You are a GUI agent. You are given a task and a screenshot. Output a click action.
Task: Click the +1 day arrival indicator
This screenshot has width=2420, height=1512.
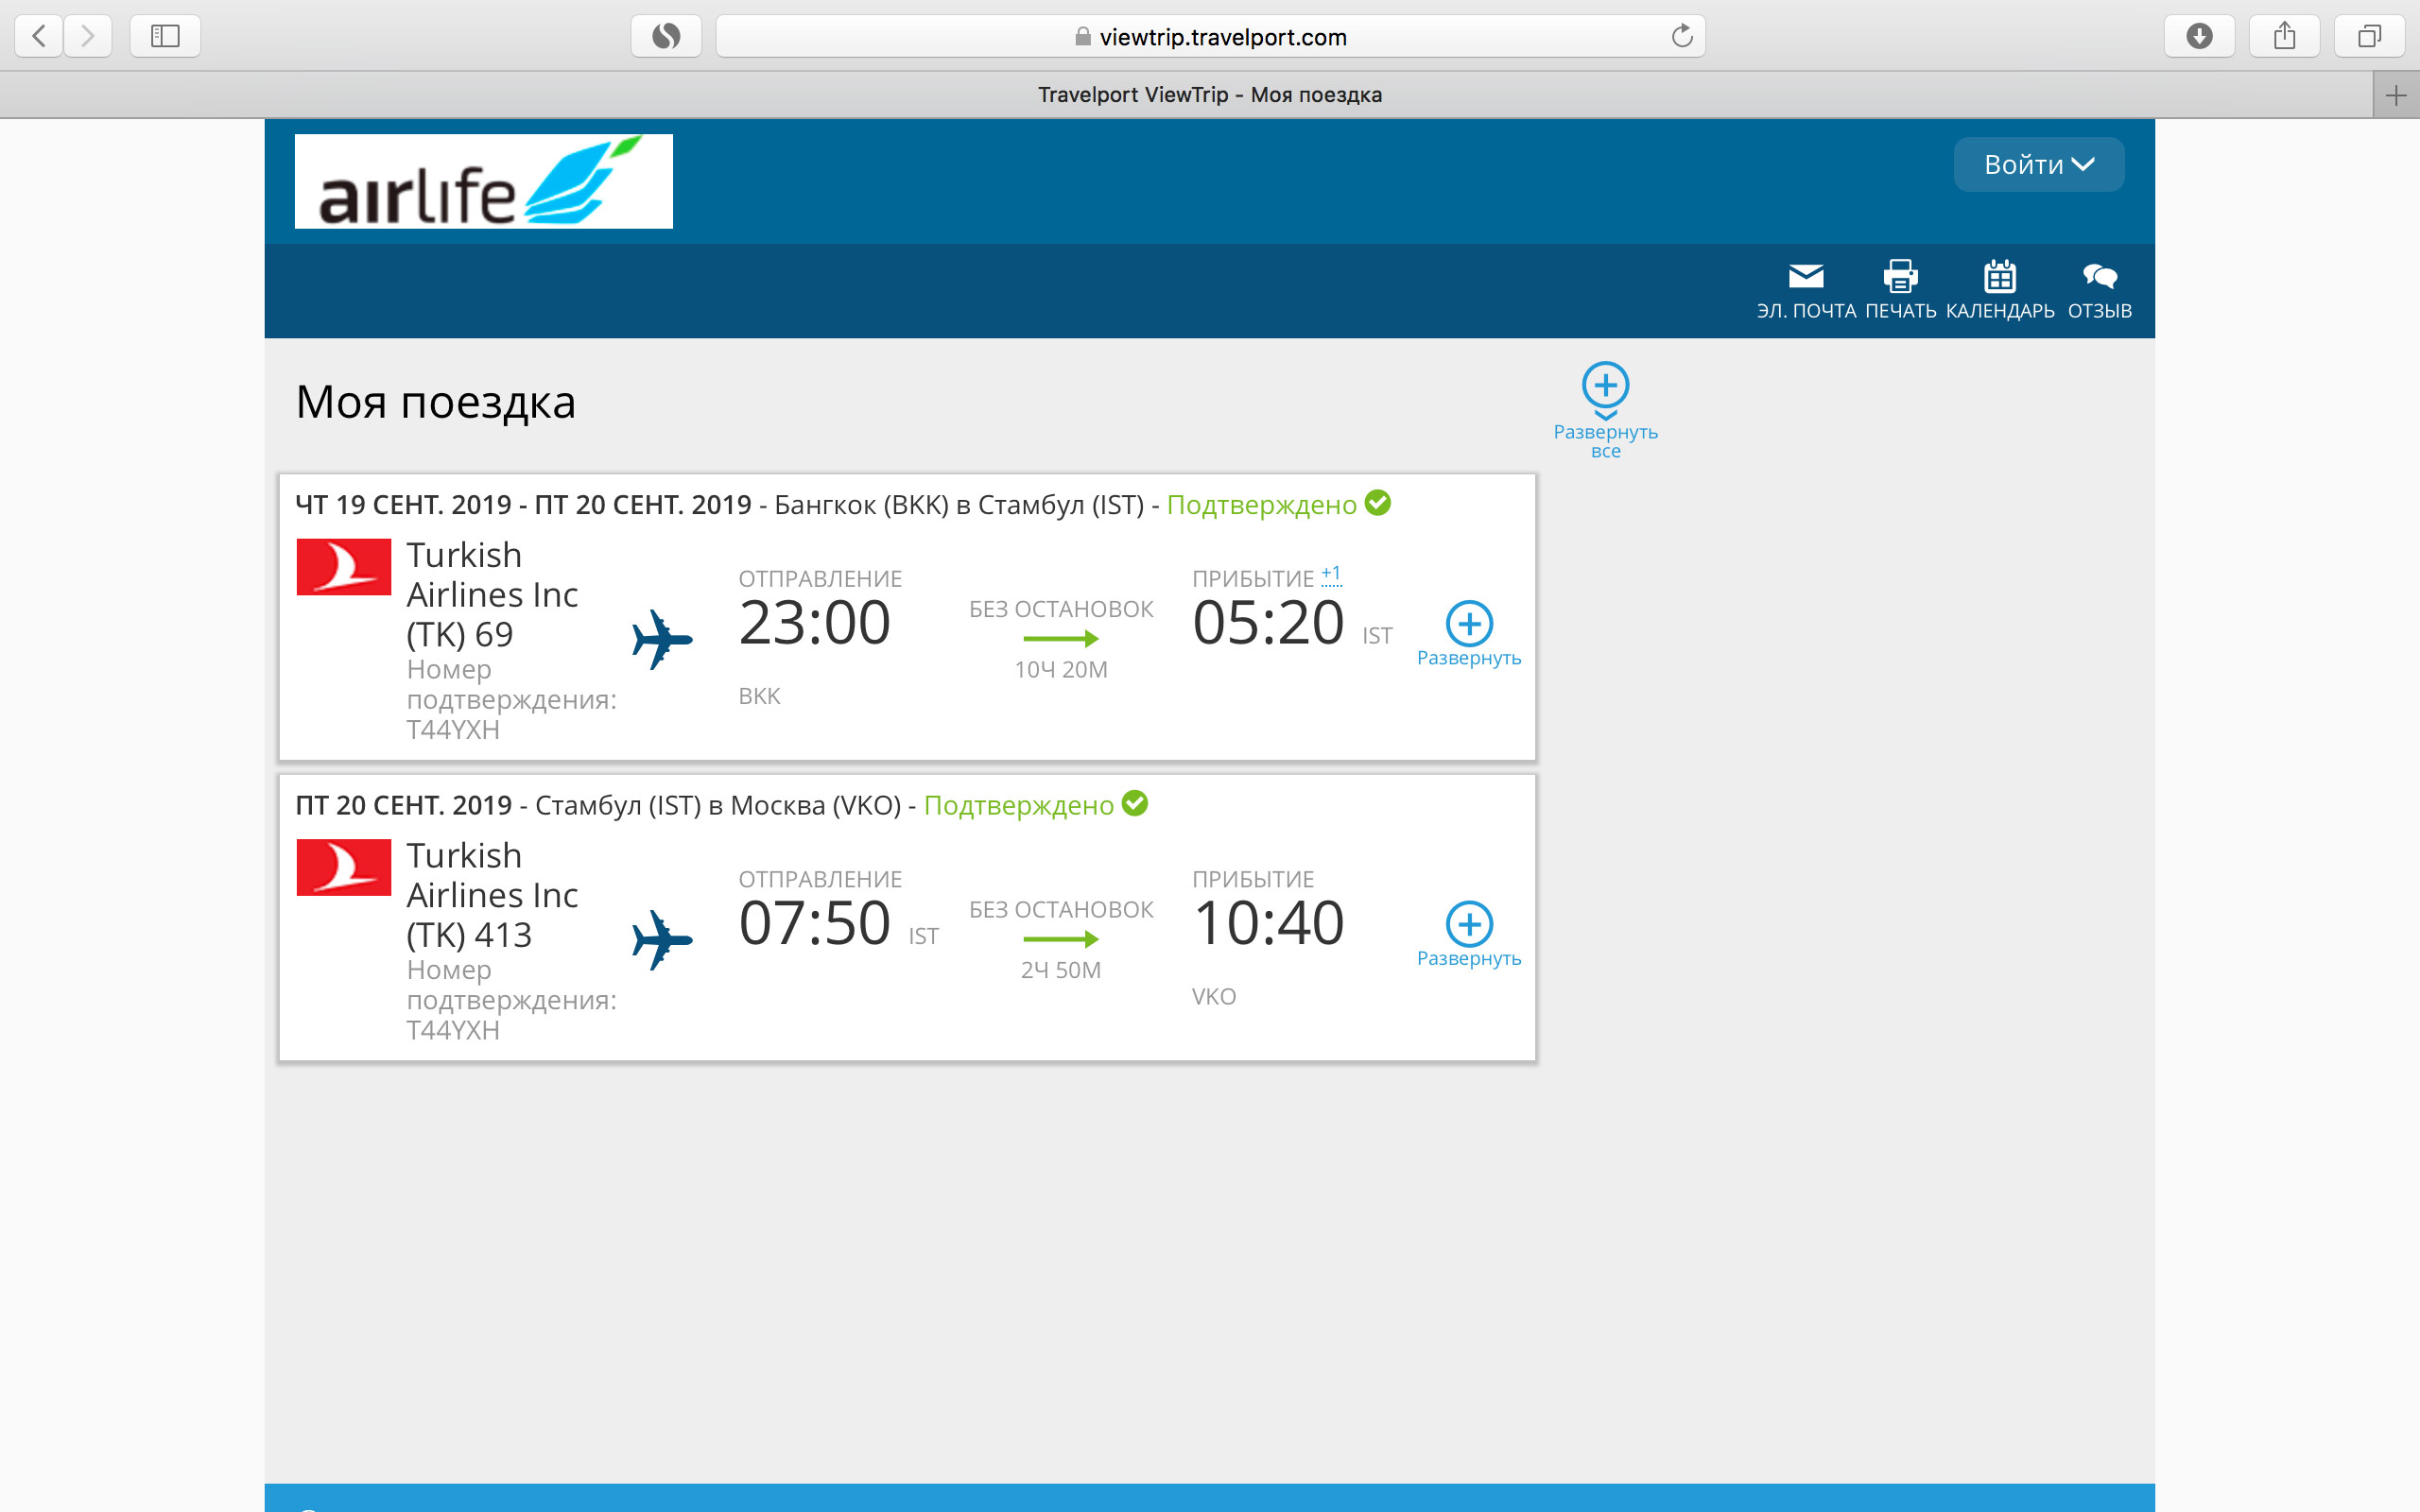tap(1331, 575)
